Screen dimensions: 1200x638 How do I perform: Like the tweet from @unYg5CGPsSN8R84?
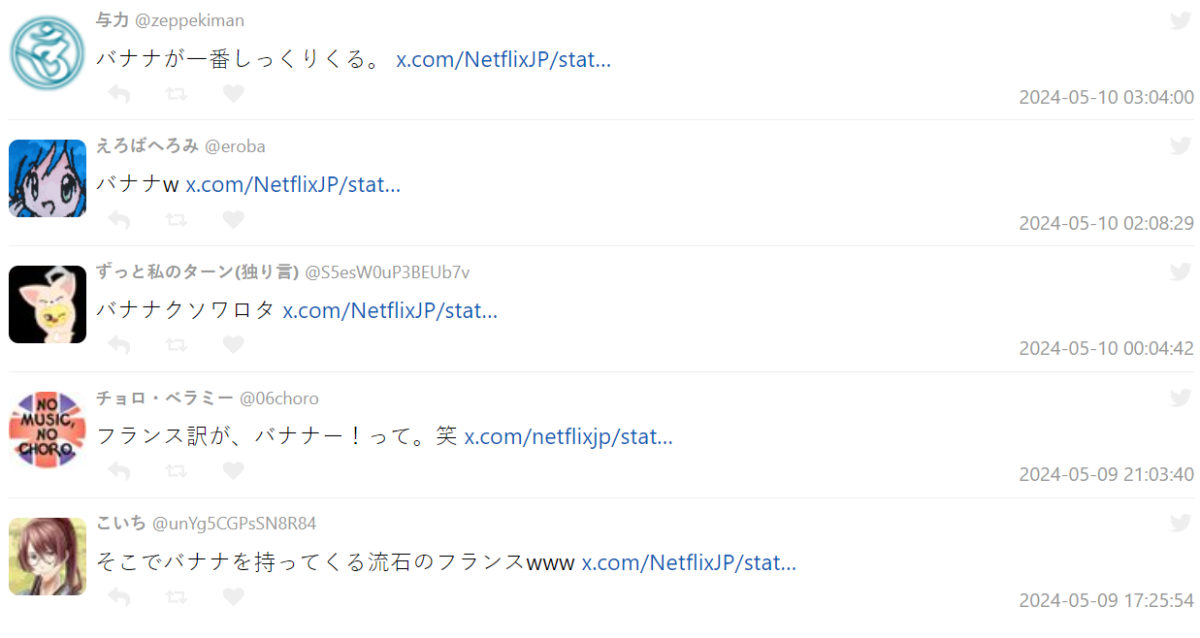click(233, 597)
